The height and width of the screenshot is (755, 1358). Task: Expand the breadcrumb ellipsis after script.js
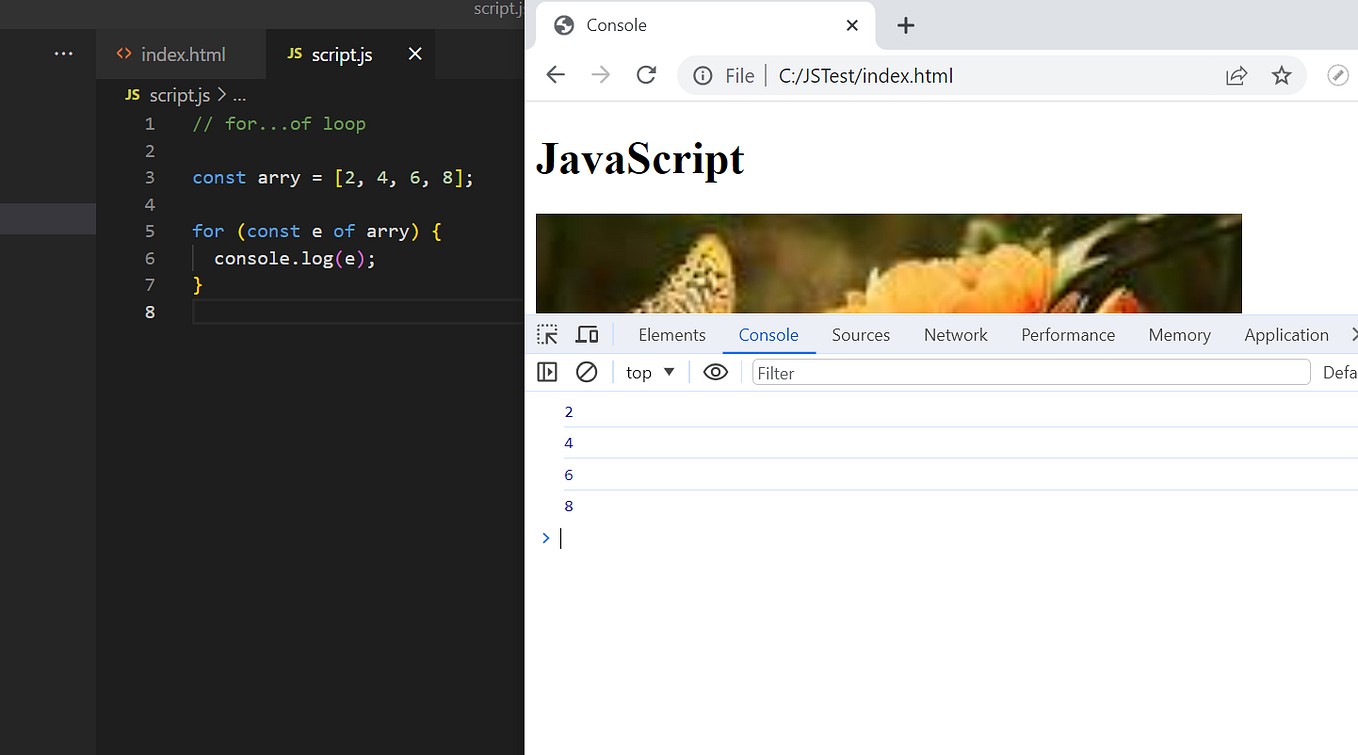pos(239,96)
